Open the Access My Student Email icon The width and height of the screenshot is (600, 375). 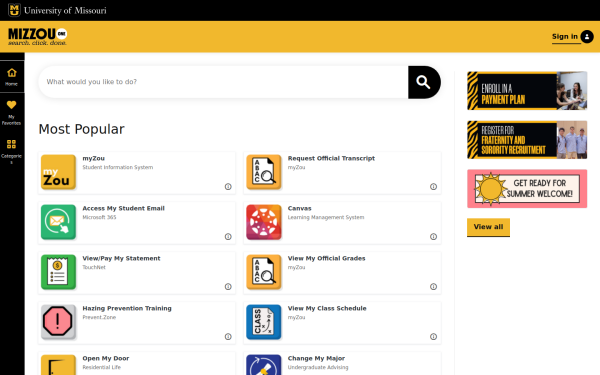click(58, 222)
